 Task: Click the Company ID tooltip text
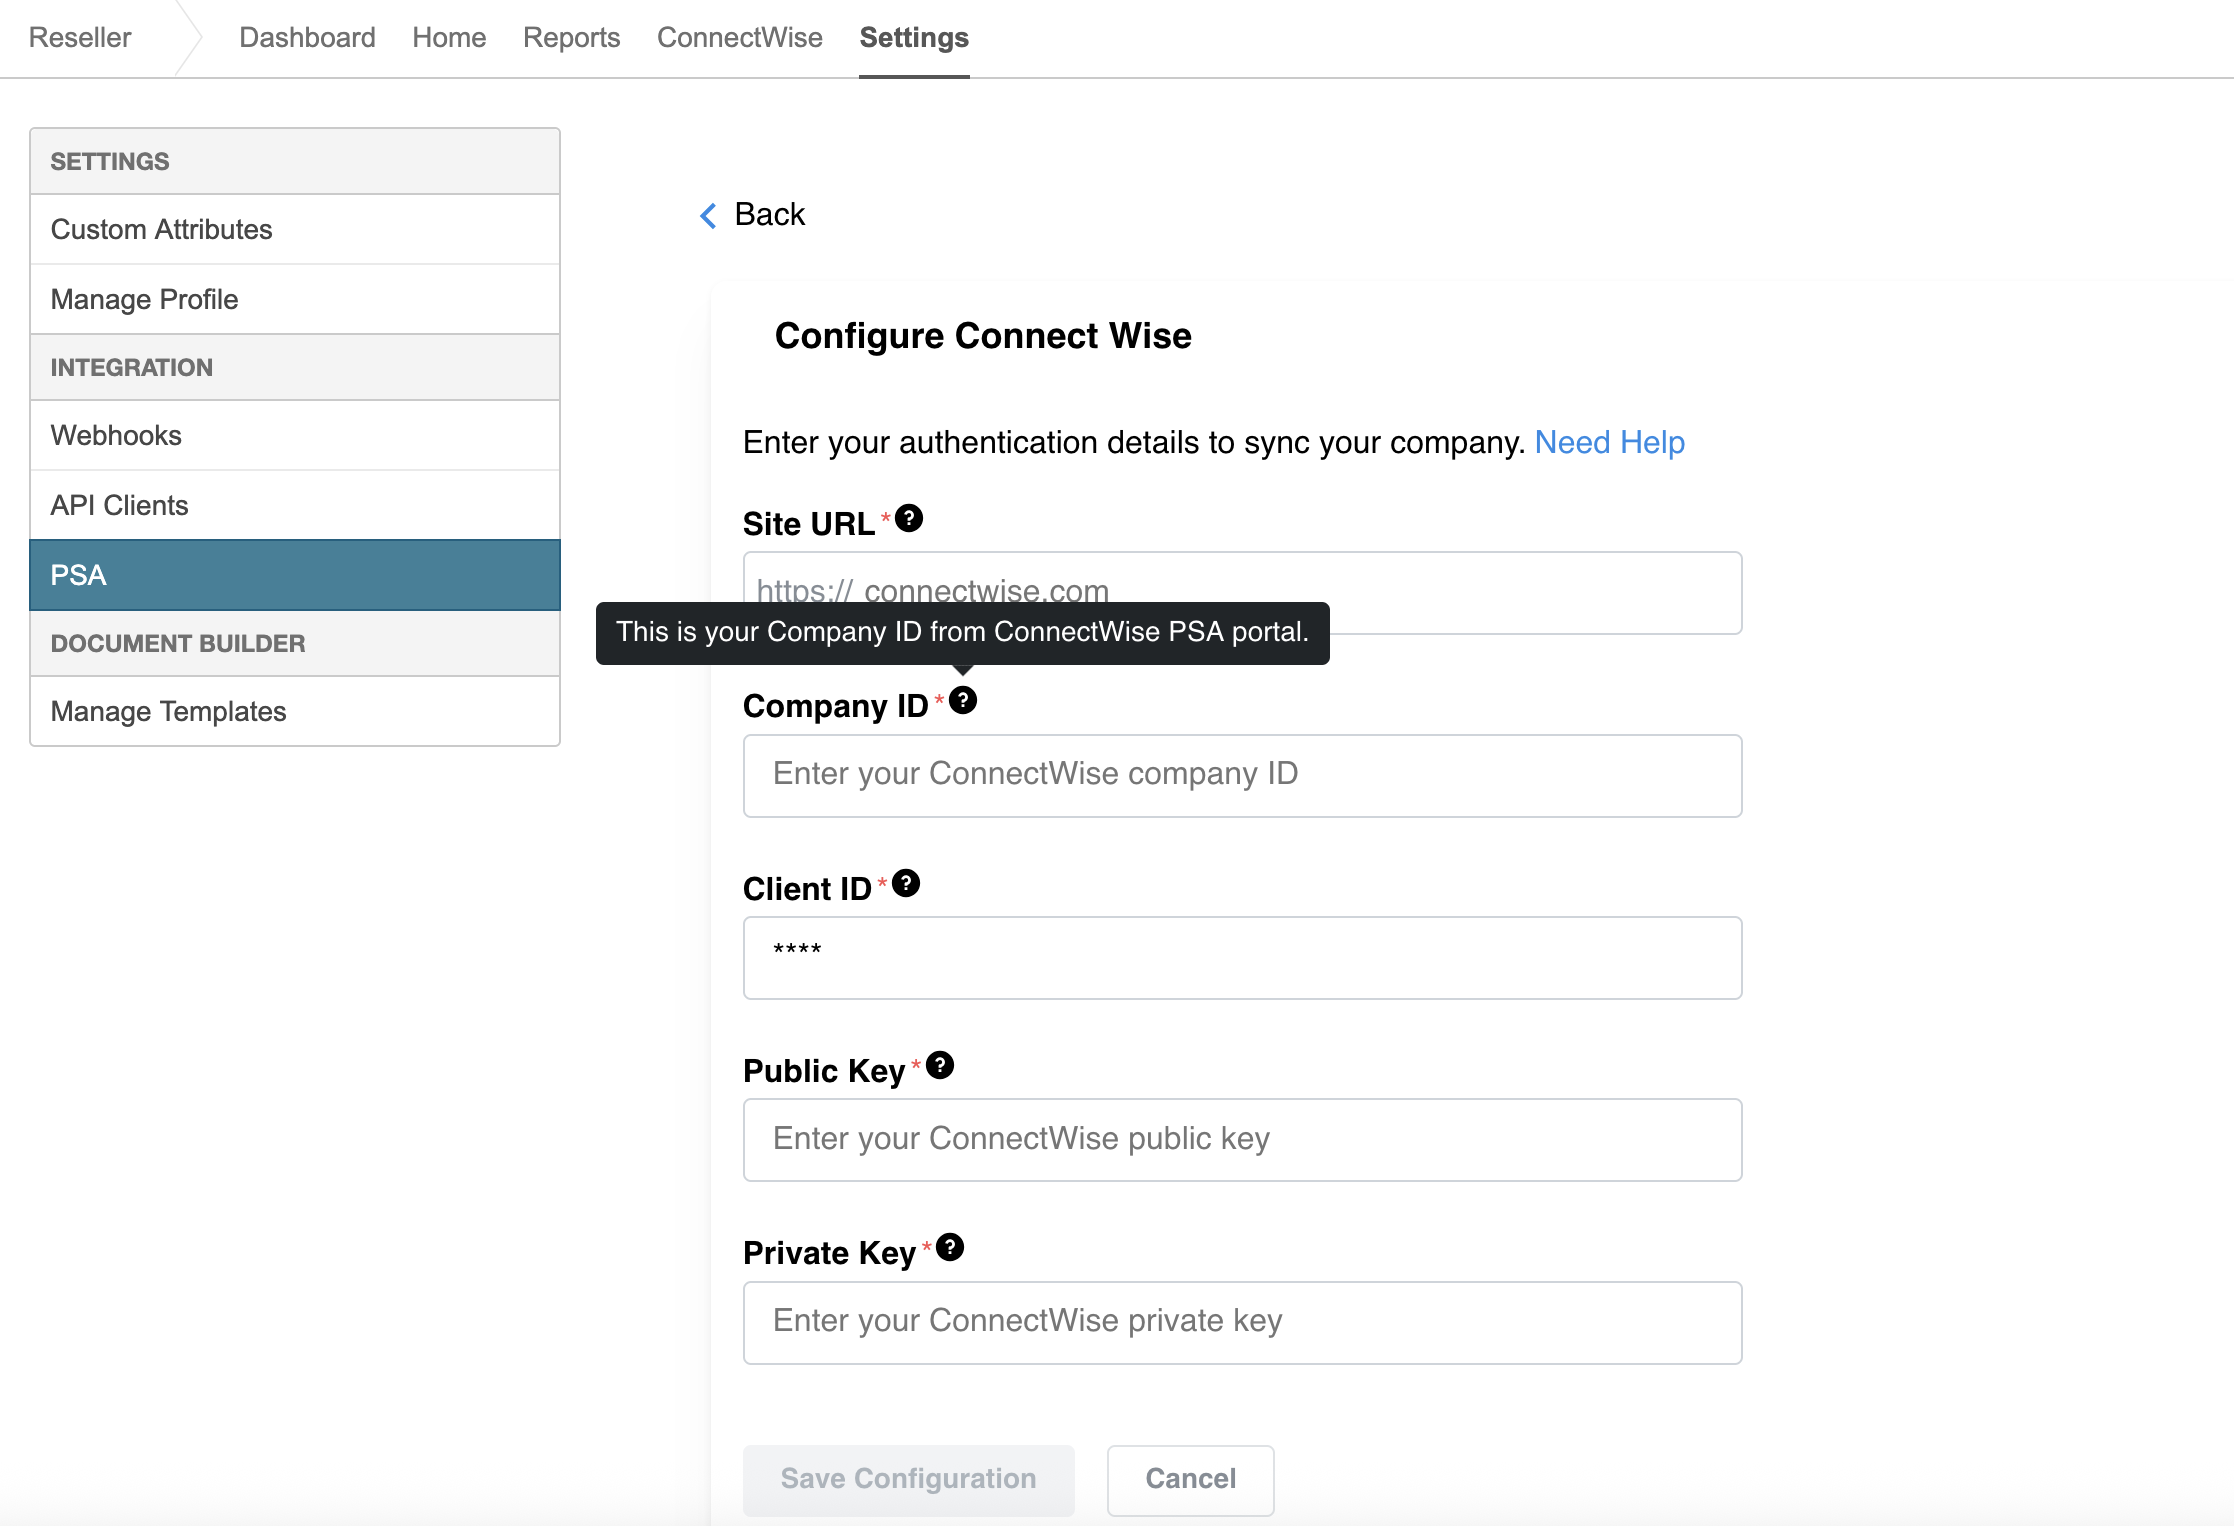pos(962,632)
